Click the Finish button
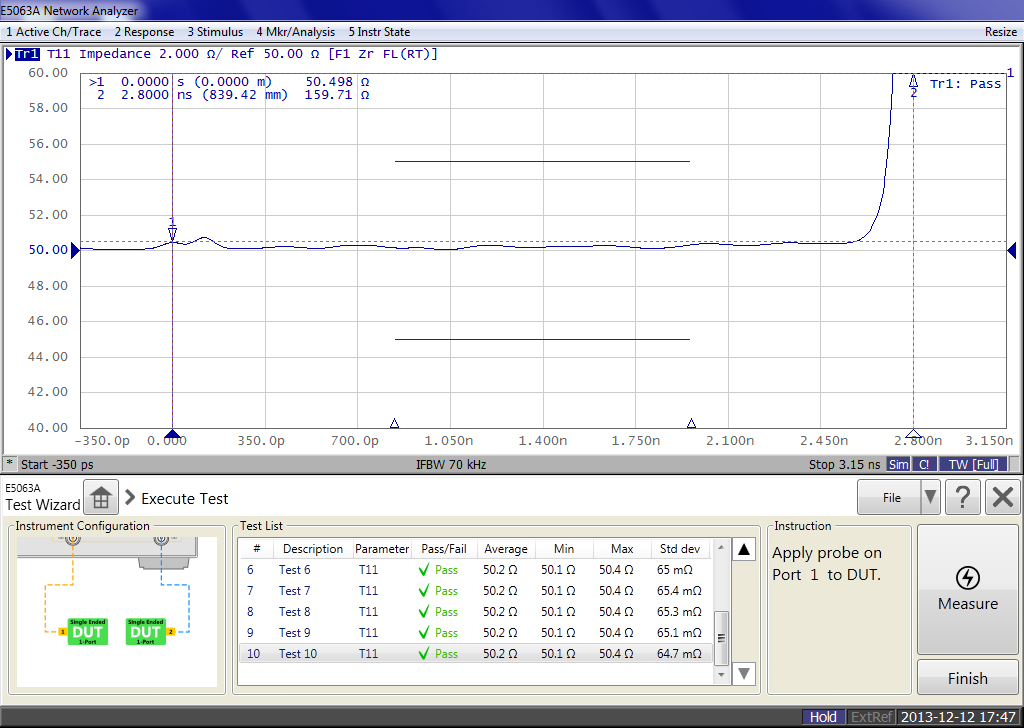Screen dimensions: 1024x728 coord(967,678)
